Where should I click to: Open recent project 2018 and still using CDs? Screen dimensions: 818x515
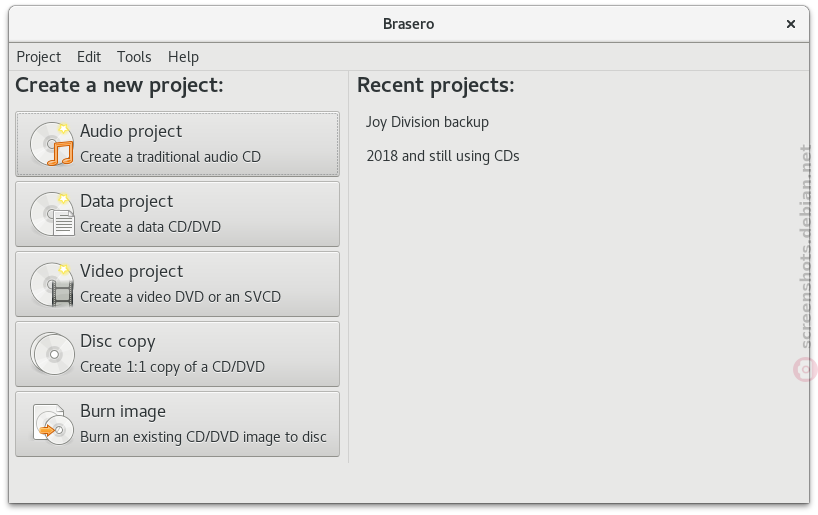pos(443,156)
